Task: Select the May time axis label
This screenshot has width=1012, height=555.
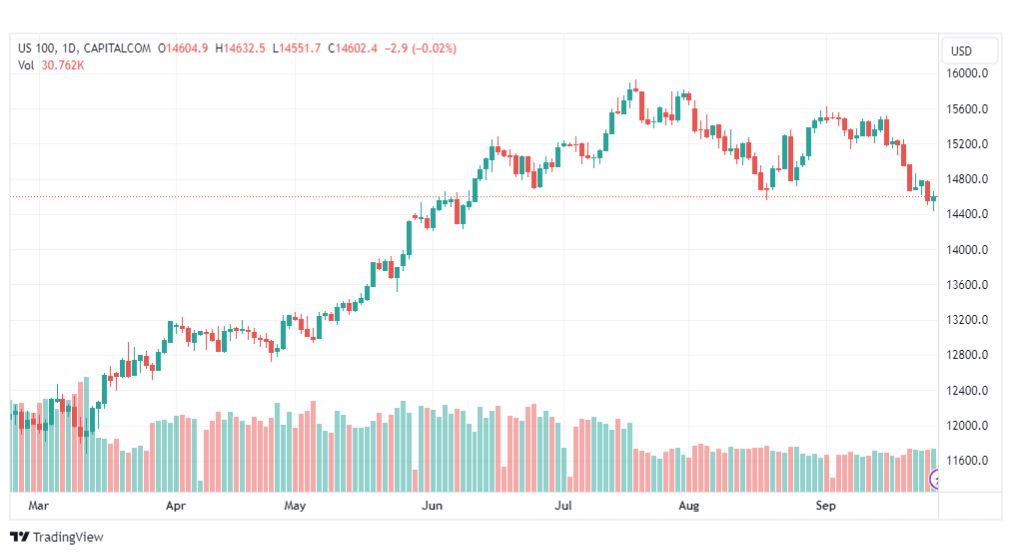Action: coord(294,506)
